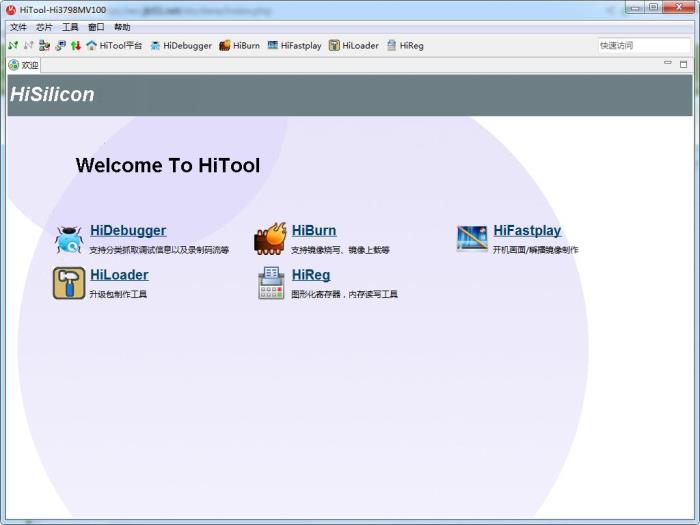Click the HiTool app icon in title bar
The image size is (700, 525).
11,9
